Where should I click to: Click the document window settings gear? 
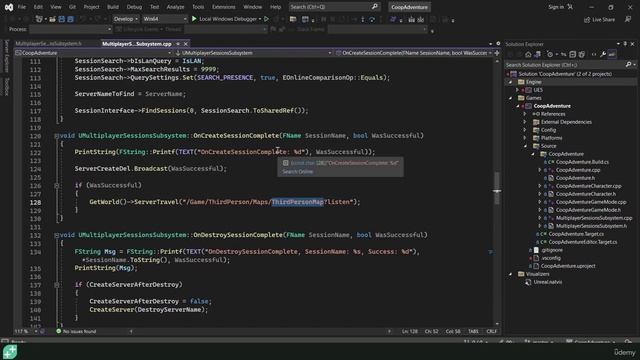[498, 44]
